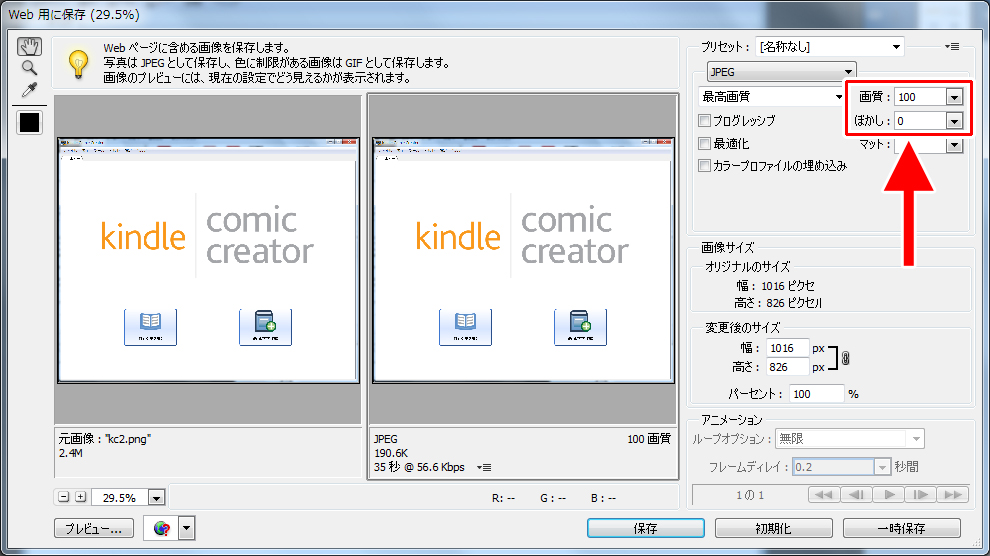Click the プレビュー... button
Viewport: 990px width, 556px height.
[x=94, y=528]
